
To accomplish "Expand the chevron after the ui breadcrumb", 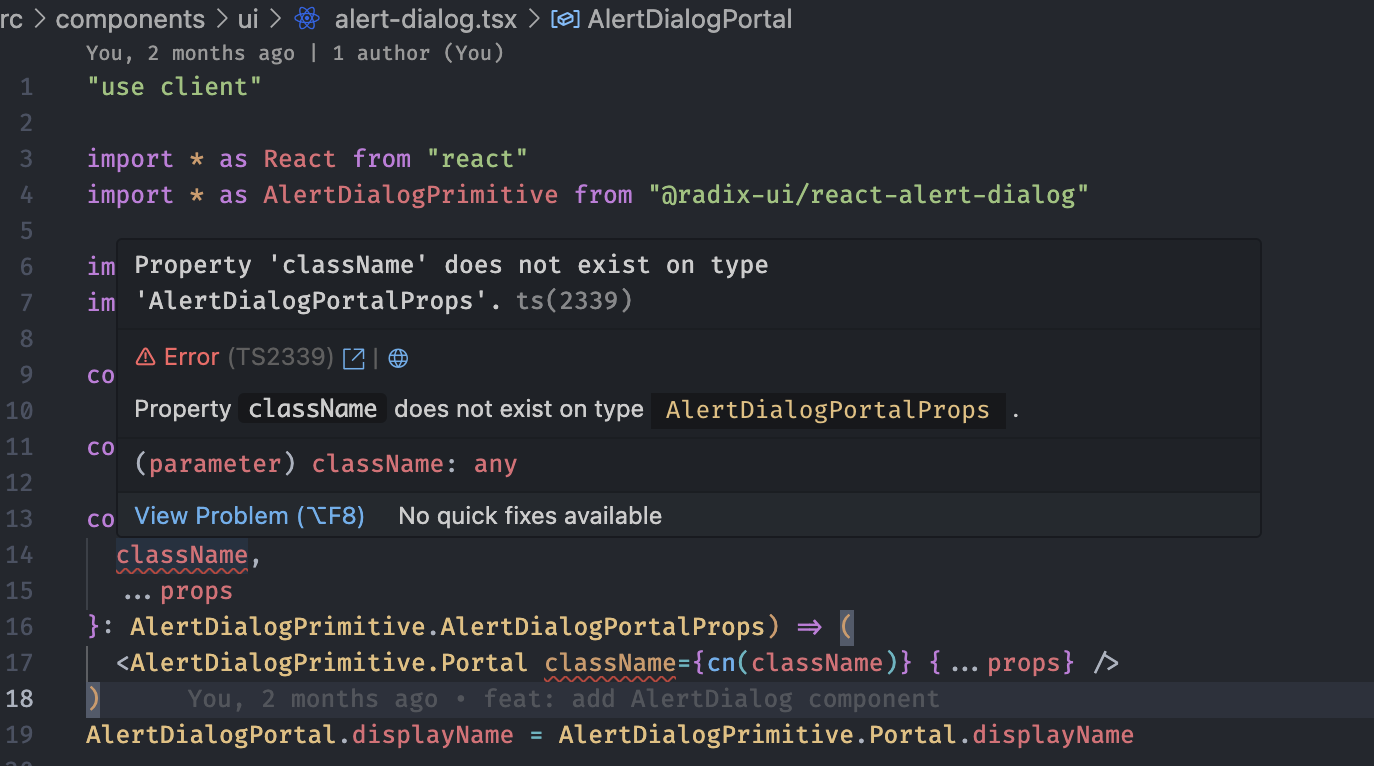I will 273,19.
